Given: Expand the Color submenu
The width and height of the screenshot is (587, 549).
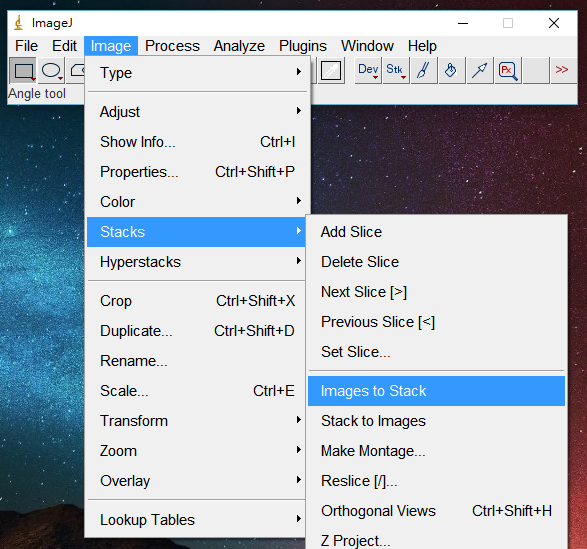Looking at the screenshot, I should point(197,201).
